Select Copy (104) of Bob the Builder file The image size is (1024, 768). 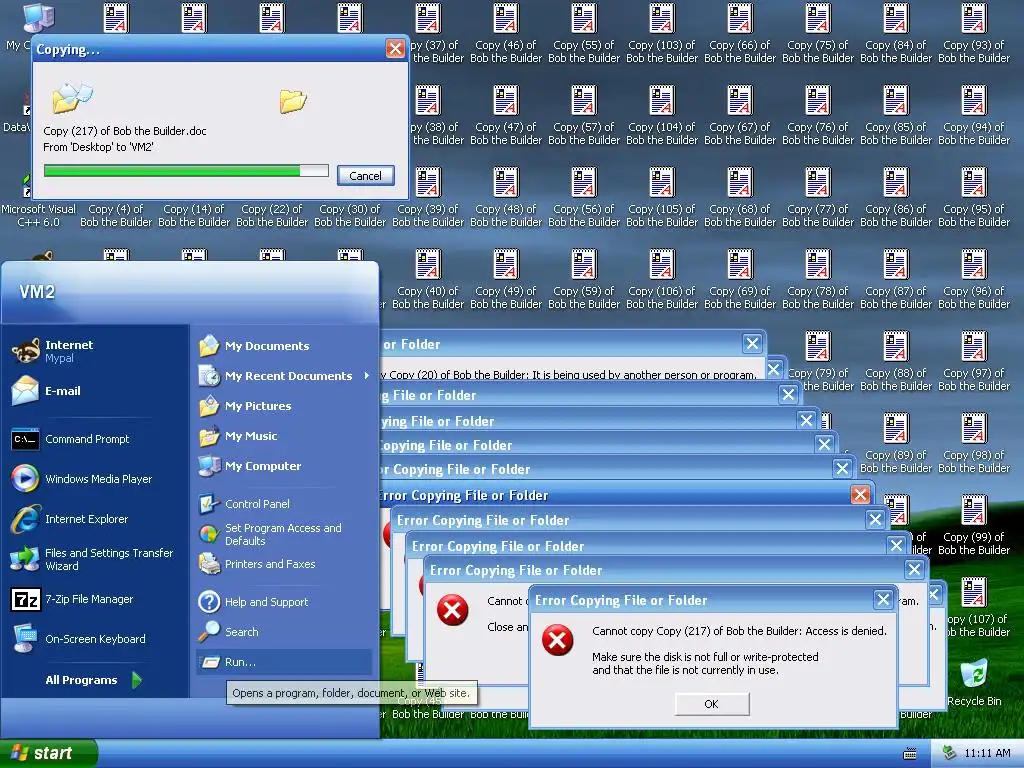(x=662, y=116)
